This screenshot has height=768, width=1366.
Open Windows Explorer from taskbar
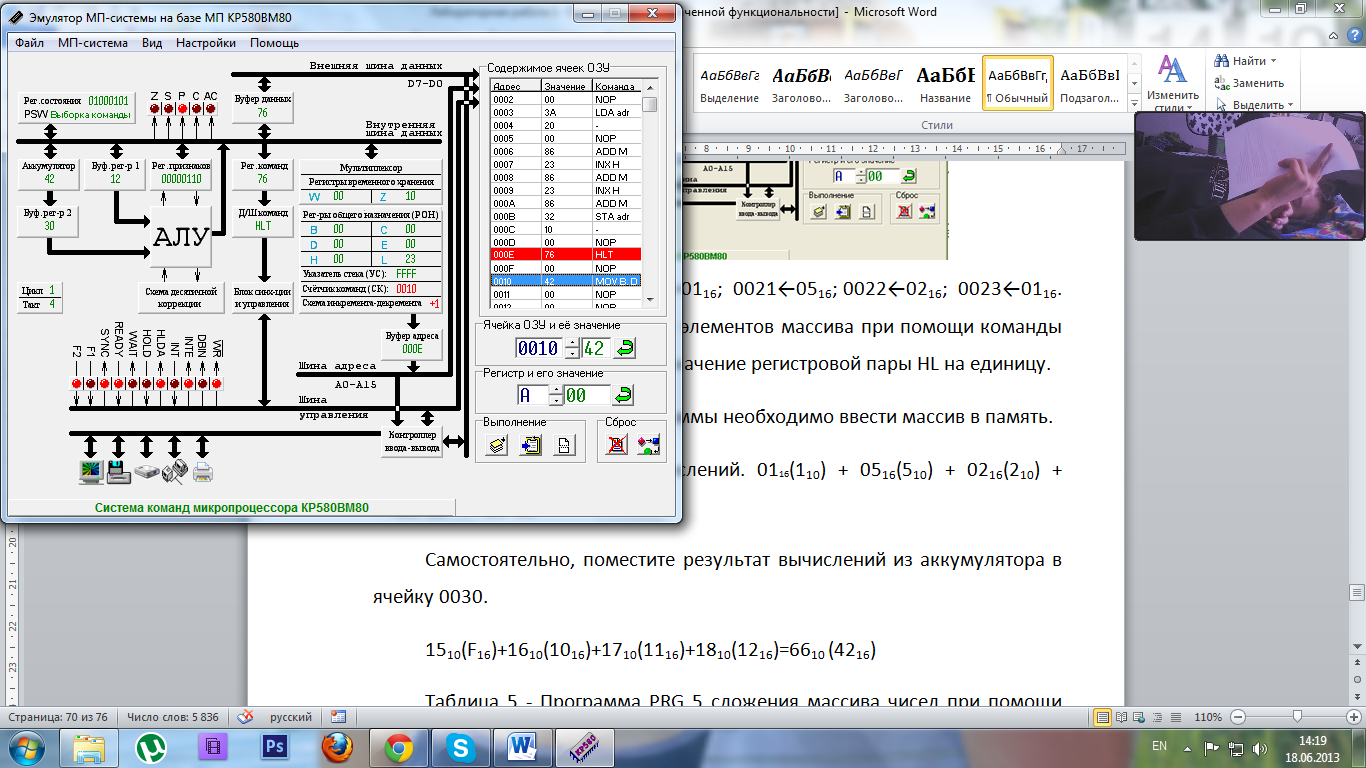coord(90,746)
